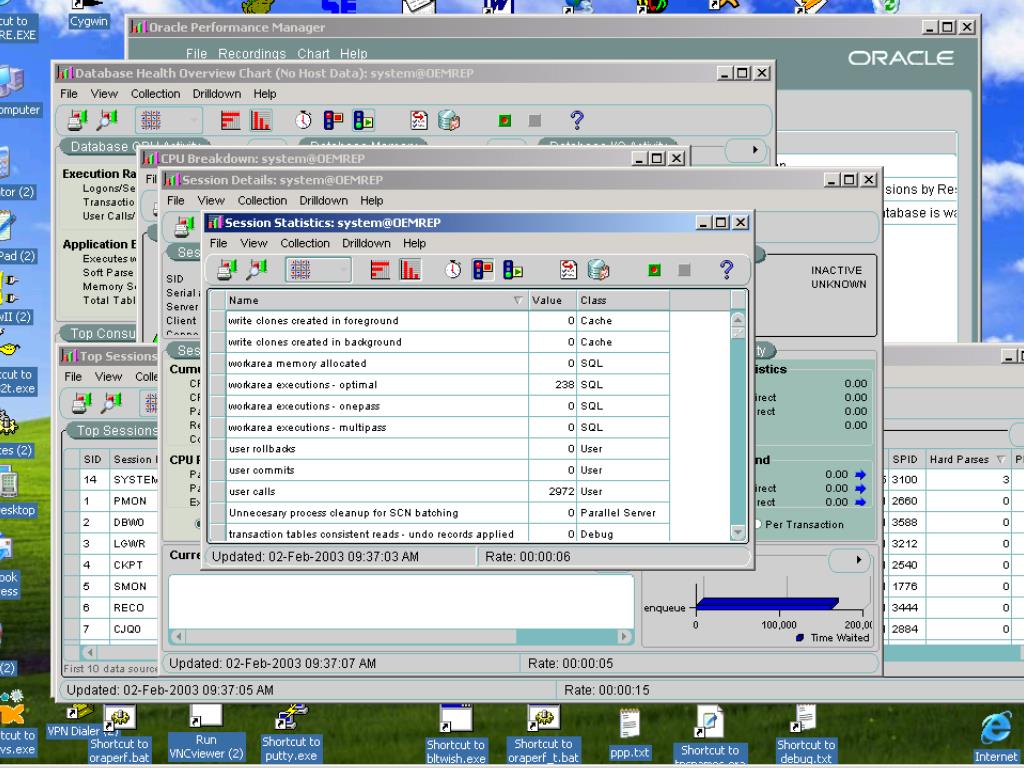Sort statistics by the Class column header
The height and width of the screenshot is (768, 1024).
pyautogui.click(x=623, y=300)
